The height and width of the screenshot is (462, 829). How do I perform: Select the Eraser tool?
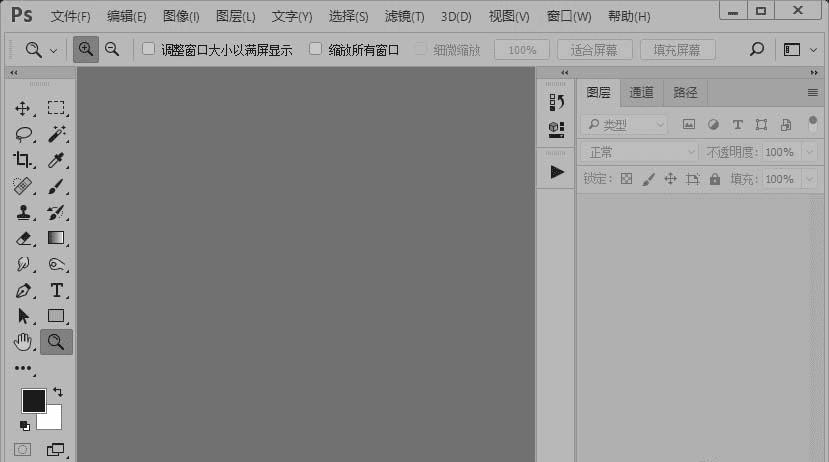click(23, 238)
